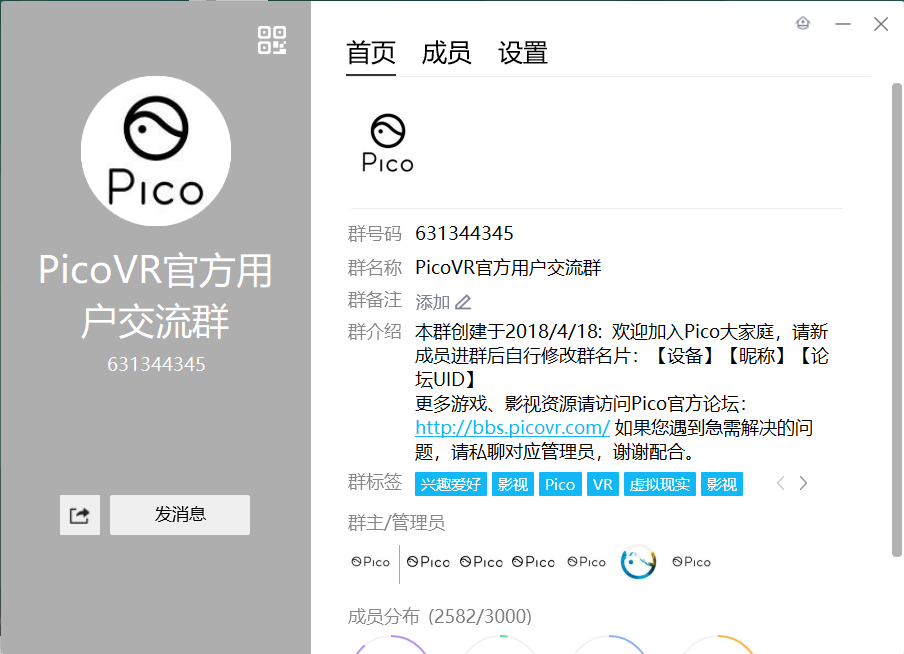Open the group QR code icon
This screenshot has width=904, height=654.
point(272,40)
